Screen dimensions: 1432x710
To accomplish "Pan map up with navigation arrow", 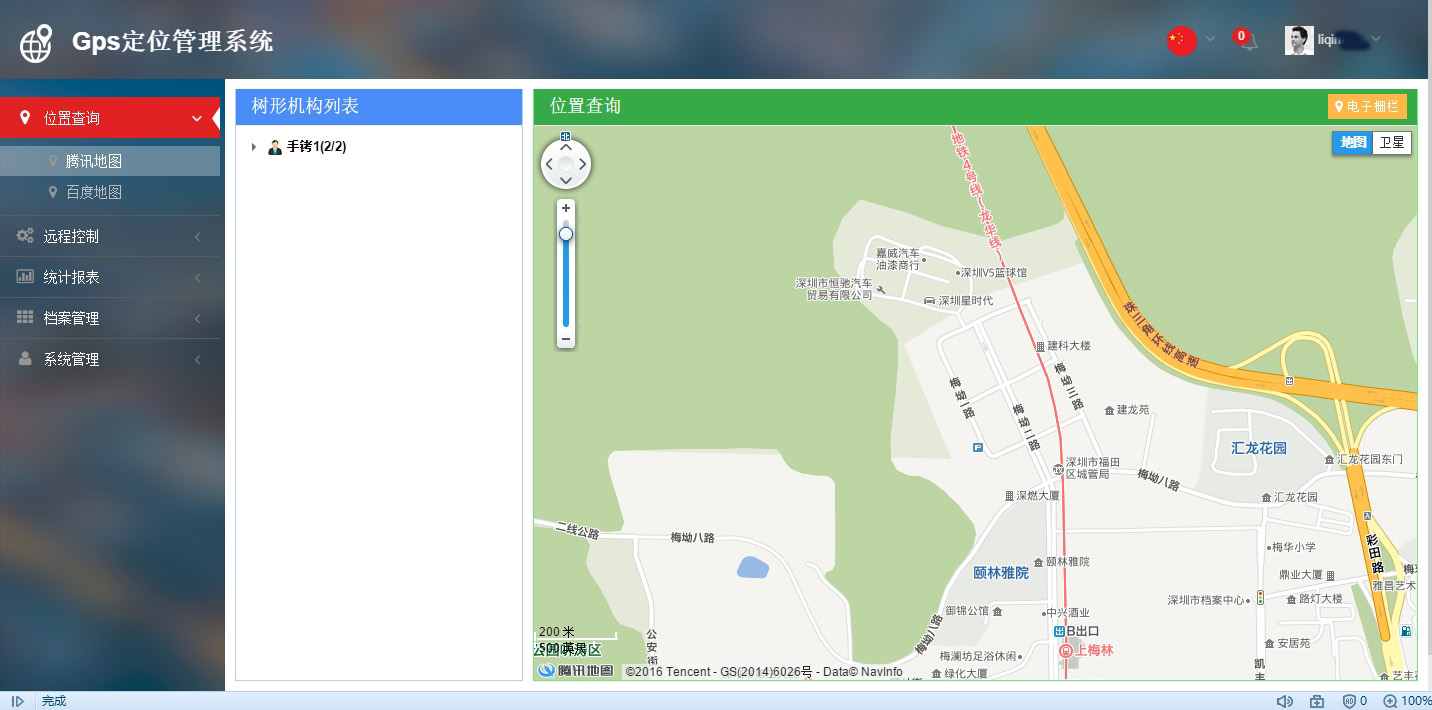I will click(566, 147).
